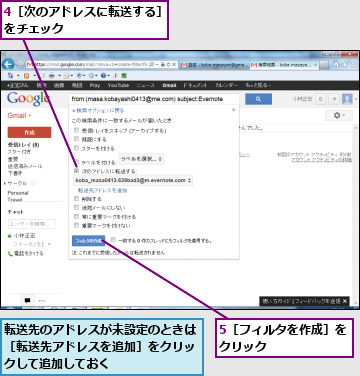Select ニュース in the Google bar
The height and width of the screenshot is (376, 360).
point(146,85)
